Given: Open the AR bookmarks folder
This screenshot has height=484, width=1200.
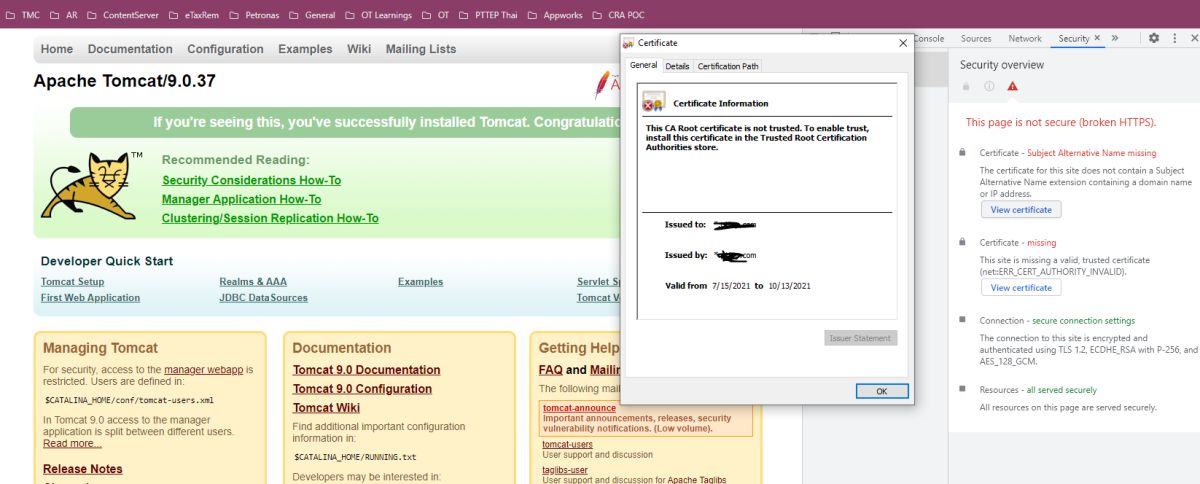Looking at the screenshot, I should click(64, 15).
